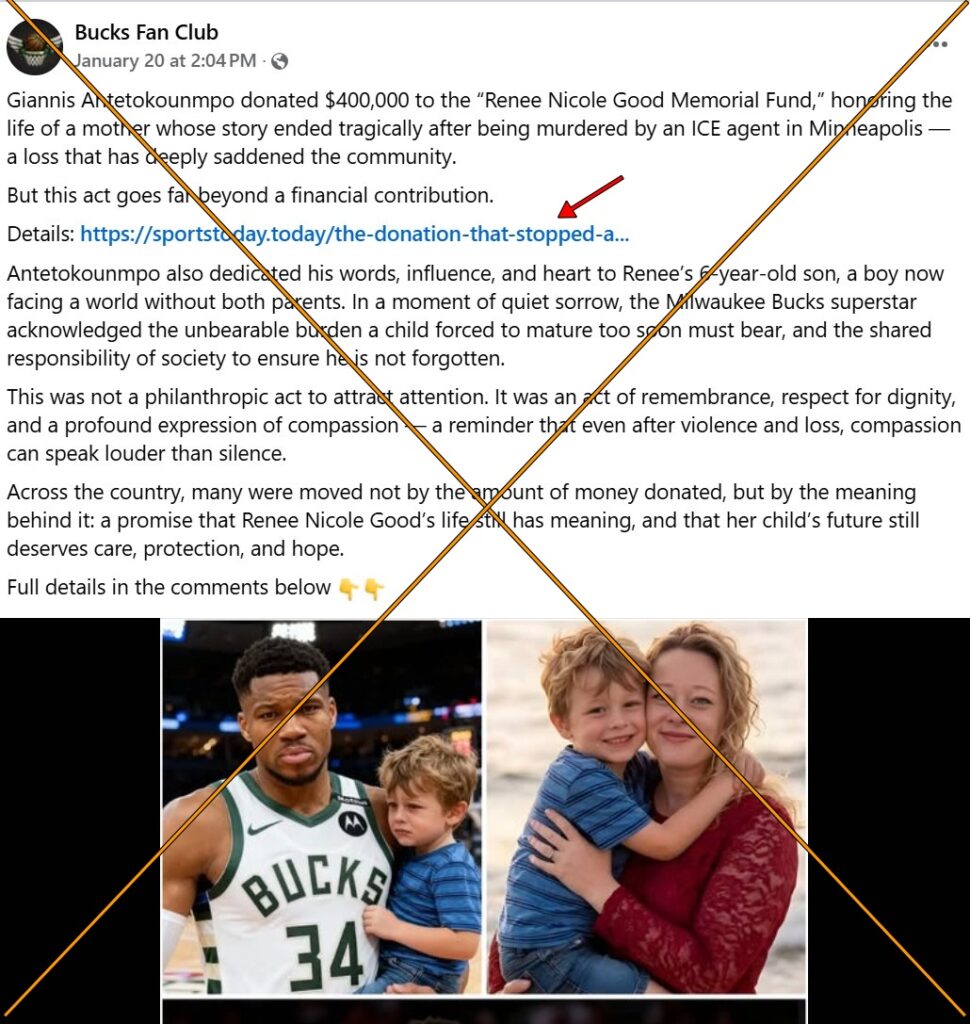
Task: Click the public globe privacy icon
Action: [x=280, y=61]
